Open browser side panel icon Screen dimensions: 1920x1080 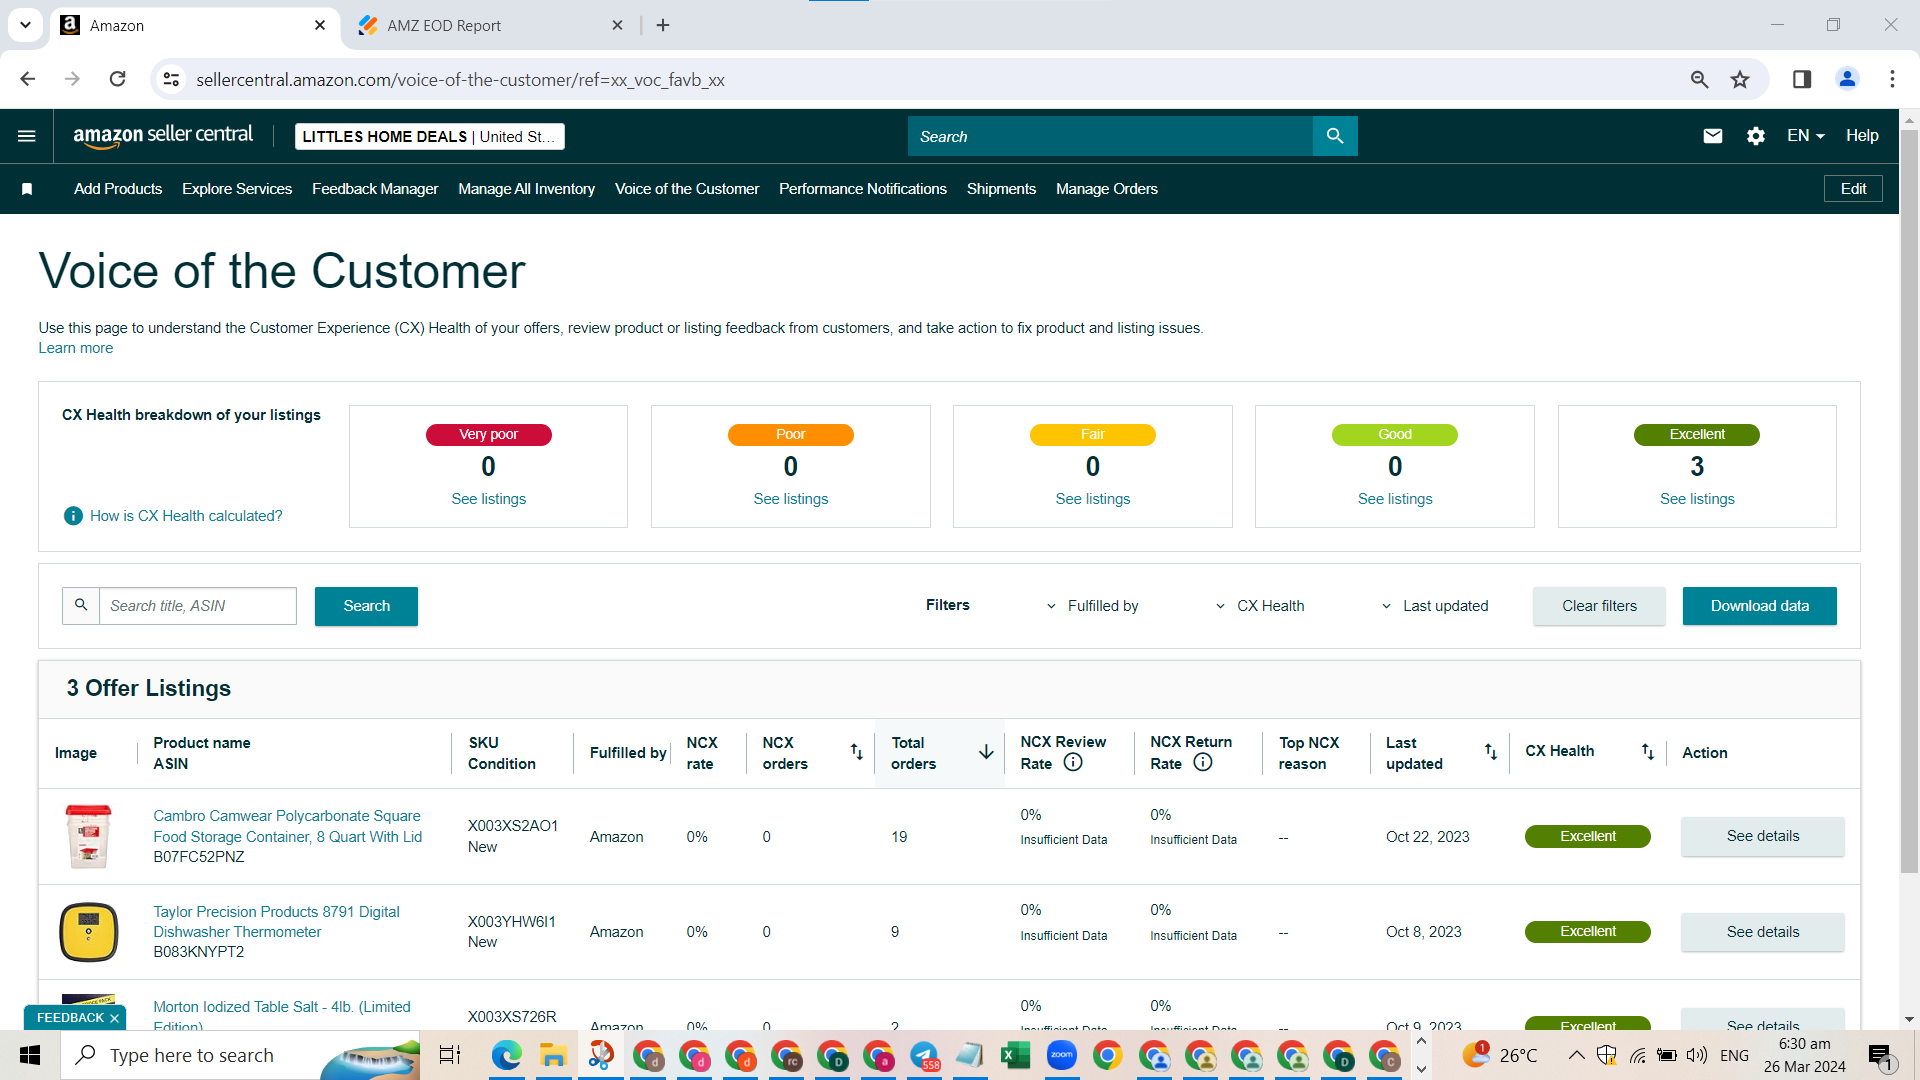point(1802,79)
